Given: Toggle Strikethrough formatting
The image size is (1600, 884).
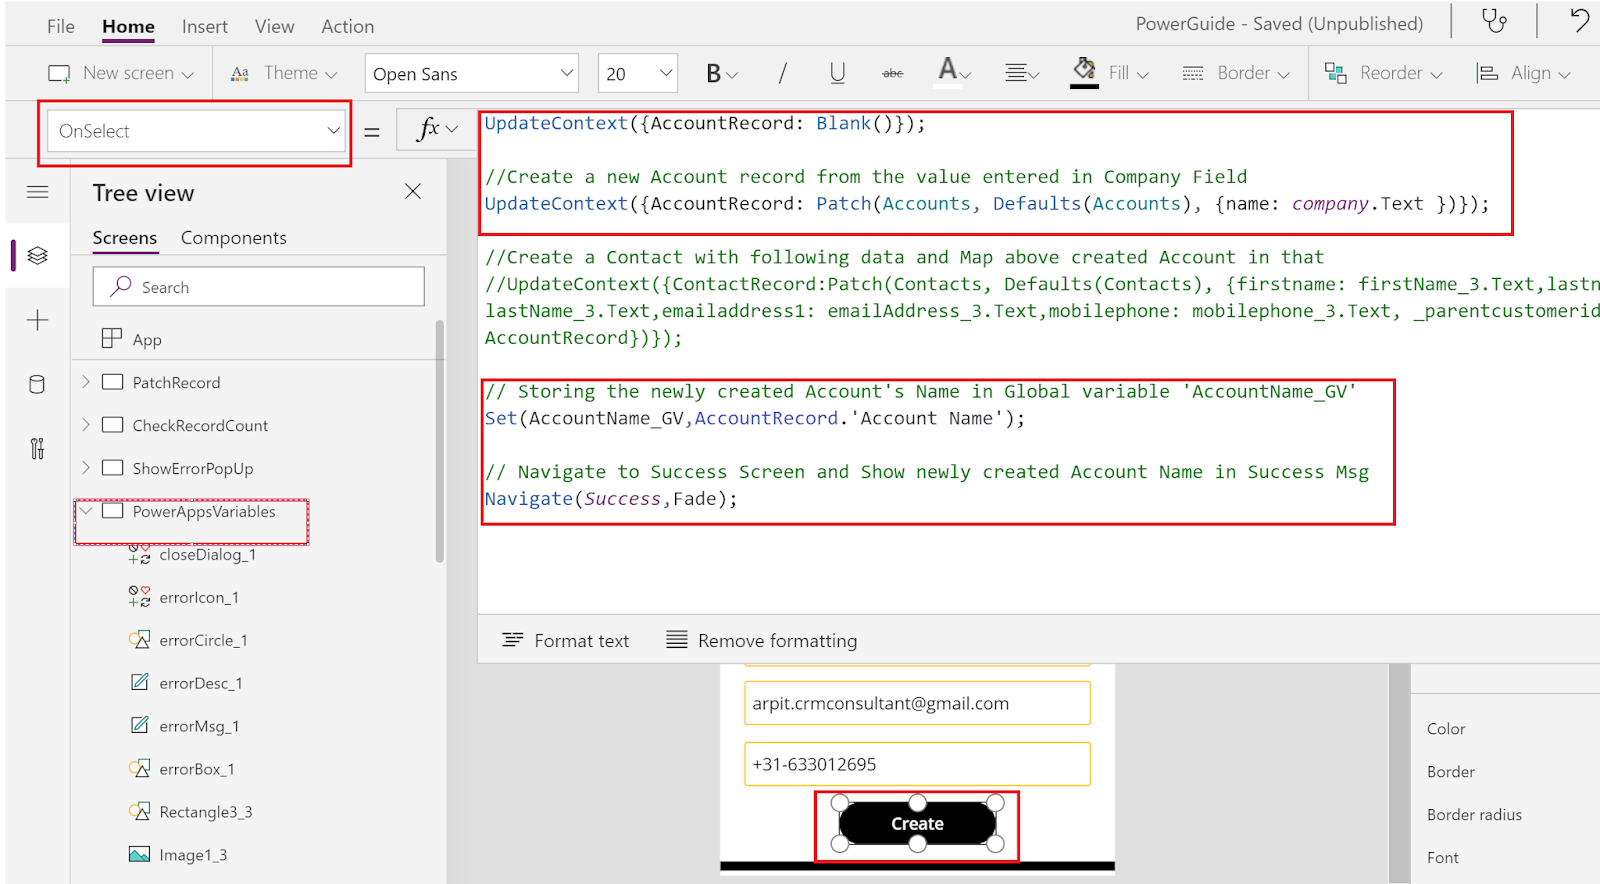Looking at the screenshot, I should tap(893, 73).
